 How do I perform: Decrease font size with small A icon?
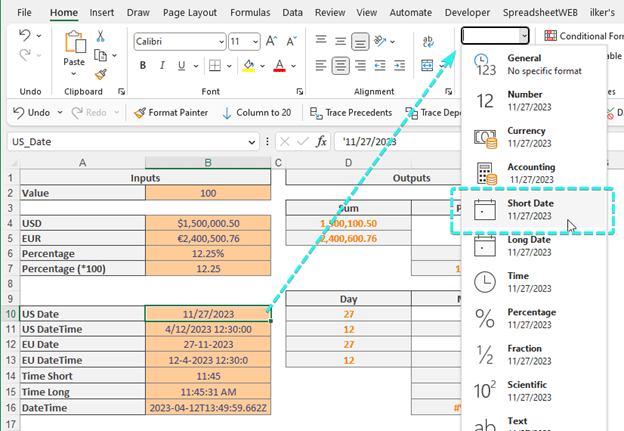[x=292, y=41]
